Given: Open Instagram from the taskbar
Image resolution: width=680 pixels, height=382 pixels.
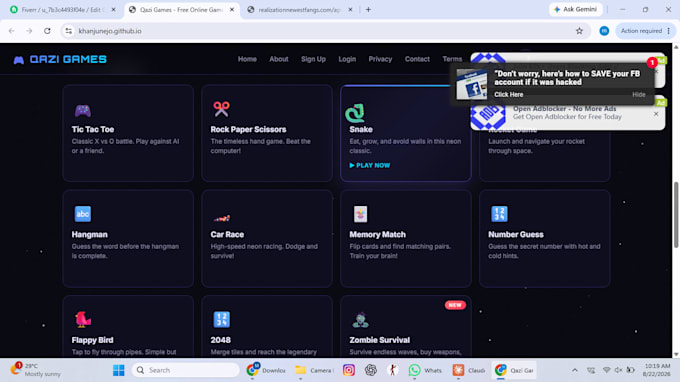Looking at the screenshot, I should [349, 370].
